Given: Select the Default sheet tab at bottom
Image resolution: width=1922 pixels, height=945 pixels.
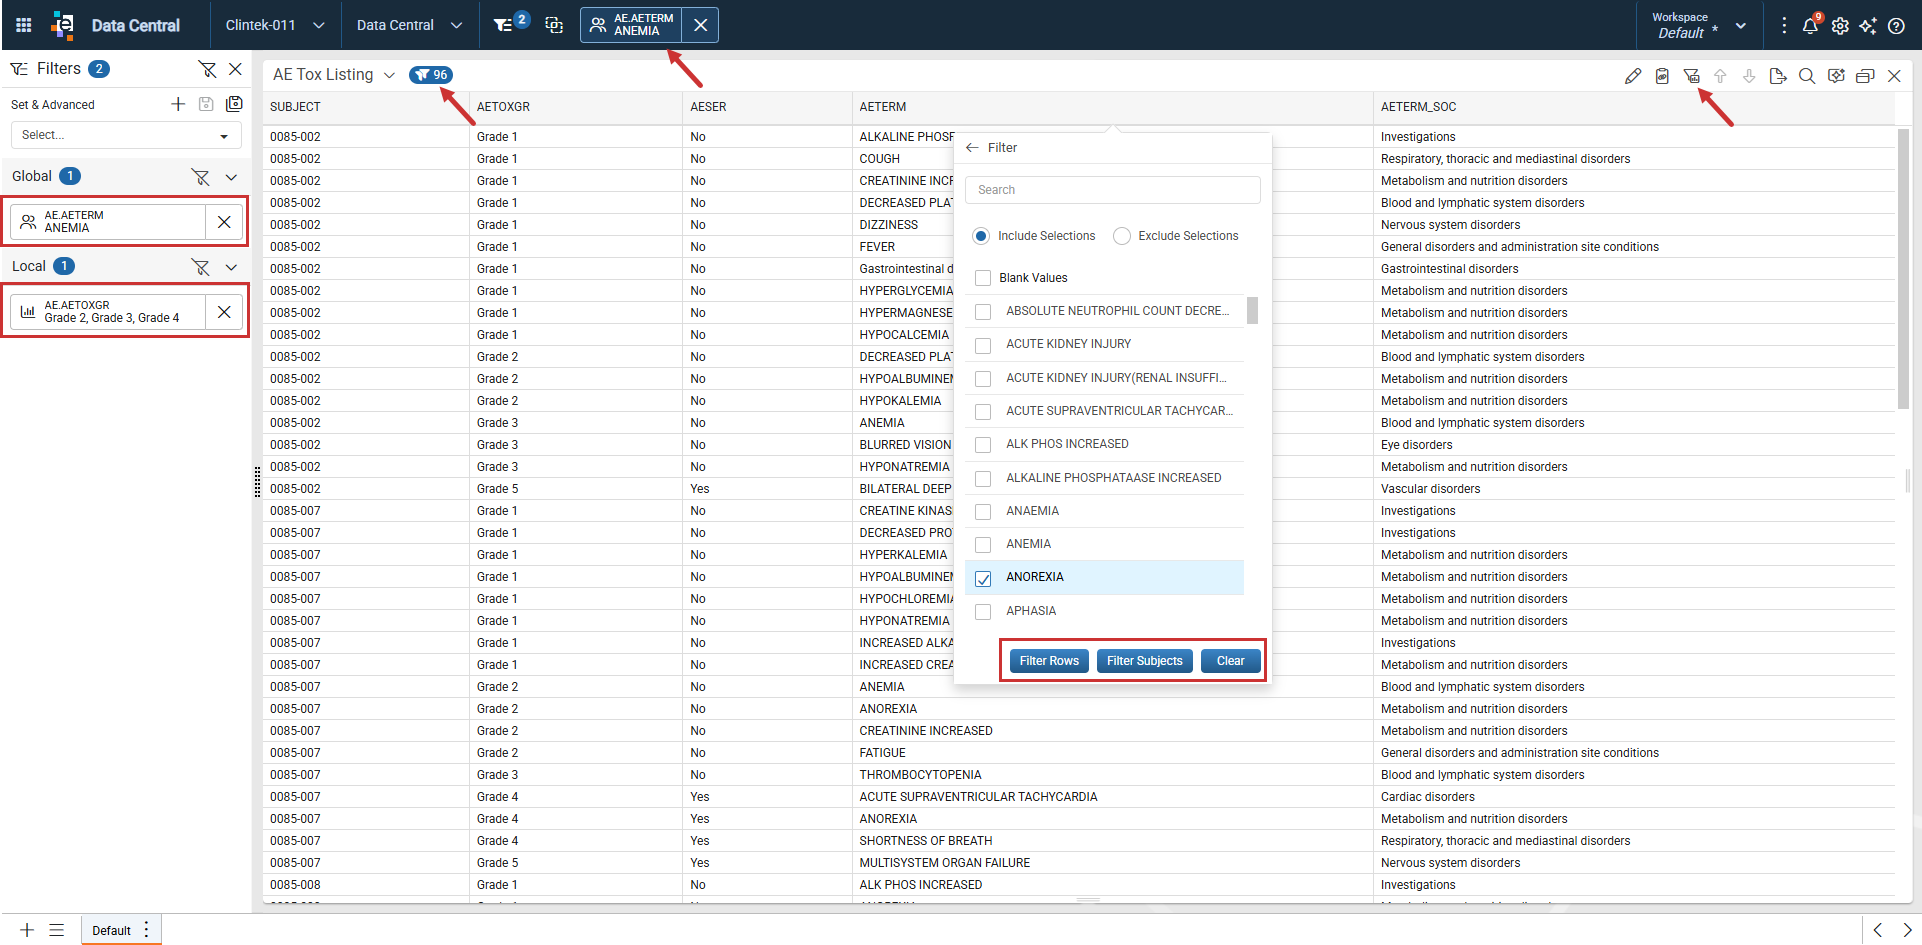Looking at the screenshot, I should (x=111, y=930).
